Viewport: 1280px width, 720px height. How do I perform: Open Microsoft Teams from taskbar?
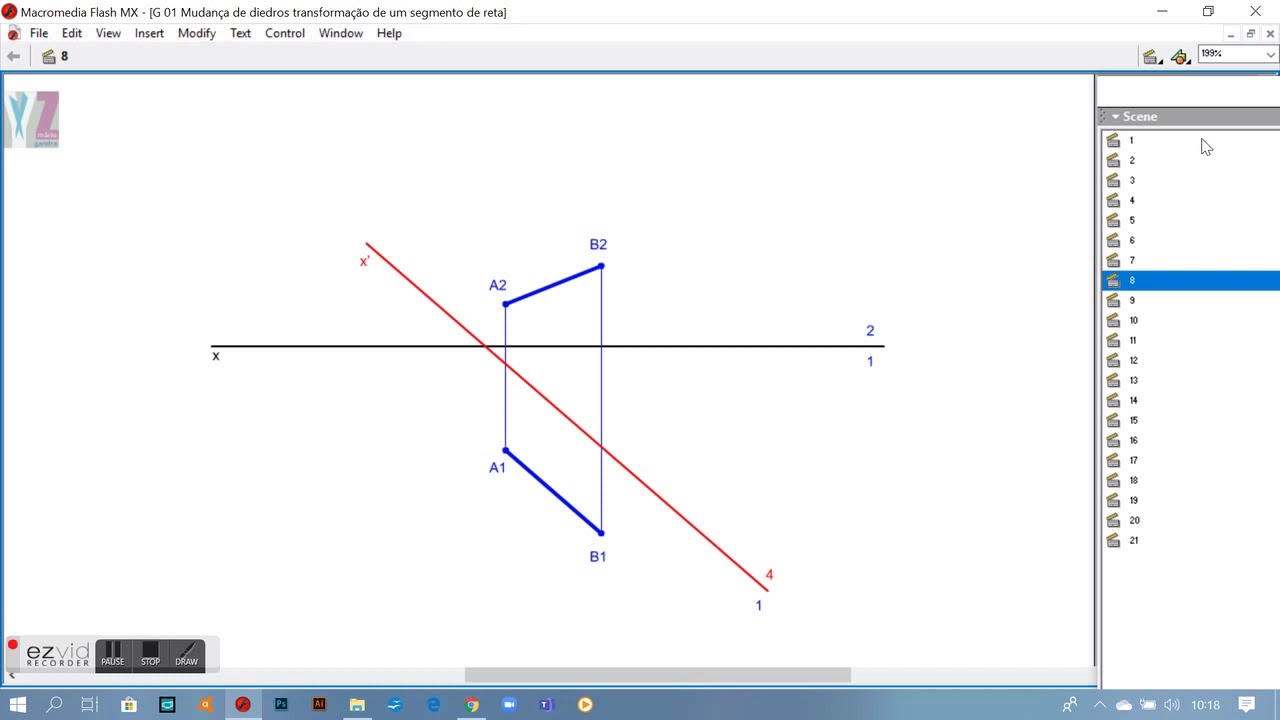coord(547,705)
